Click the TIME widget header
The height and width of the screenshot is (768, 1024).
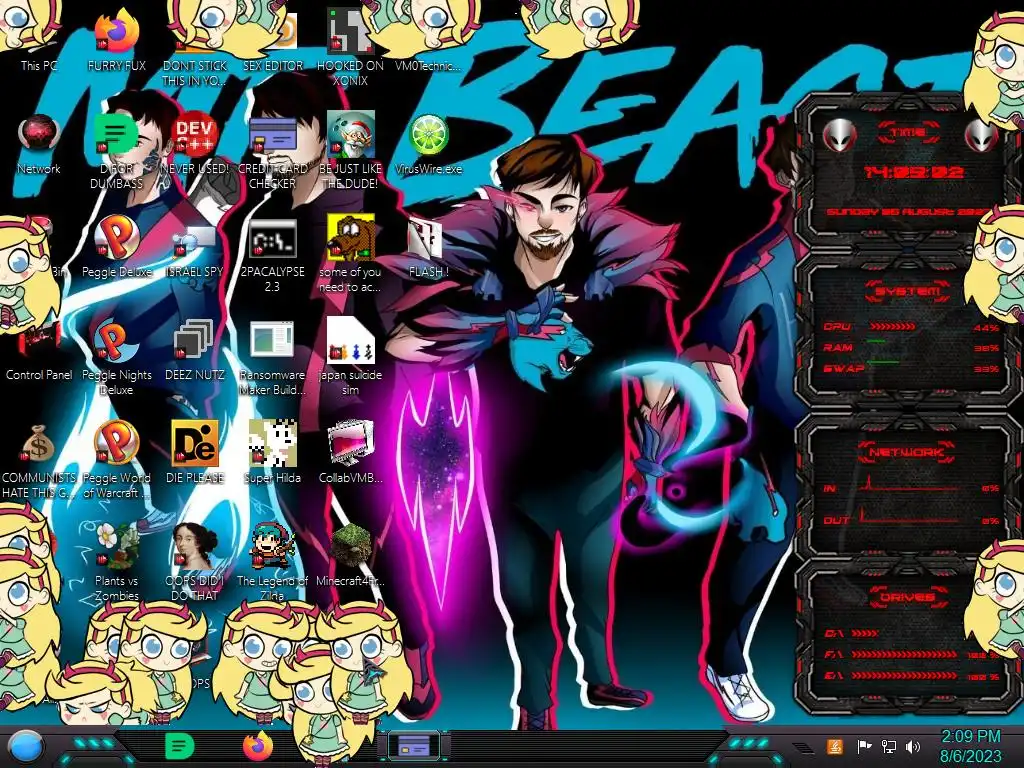907,133
